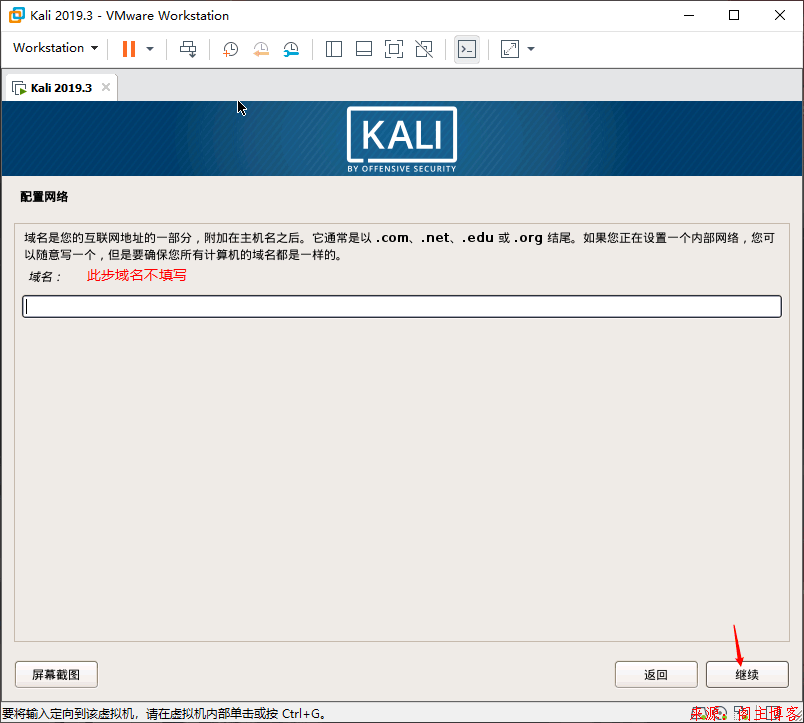Viewport: 804px width, 723px height.
Task: Open the snapshot manager
Action: (x=291, y=49)
